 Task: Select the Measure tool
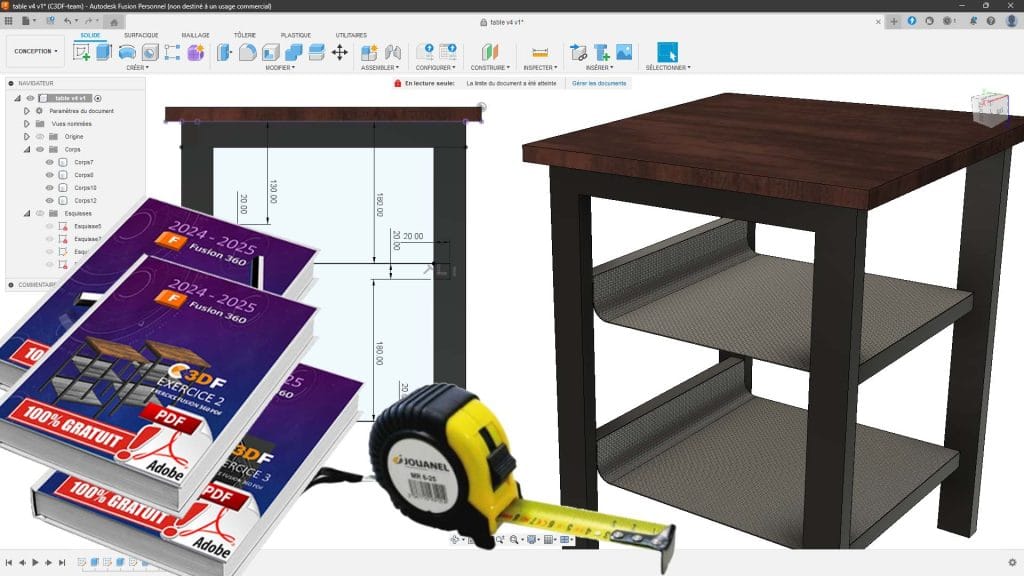(x=539, y=52)
